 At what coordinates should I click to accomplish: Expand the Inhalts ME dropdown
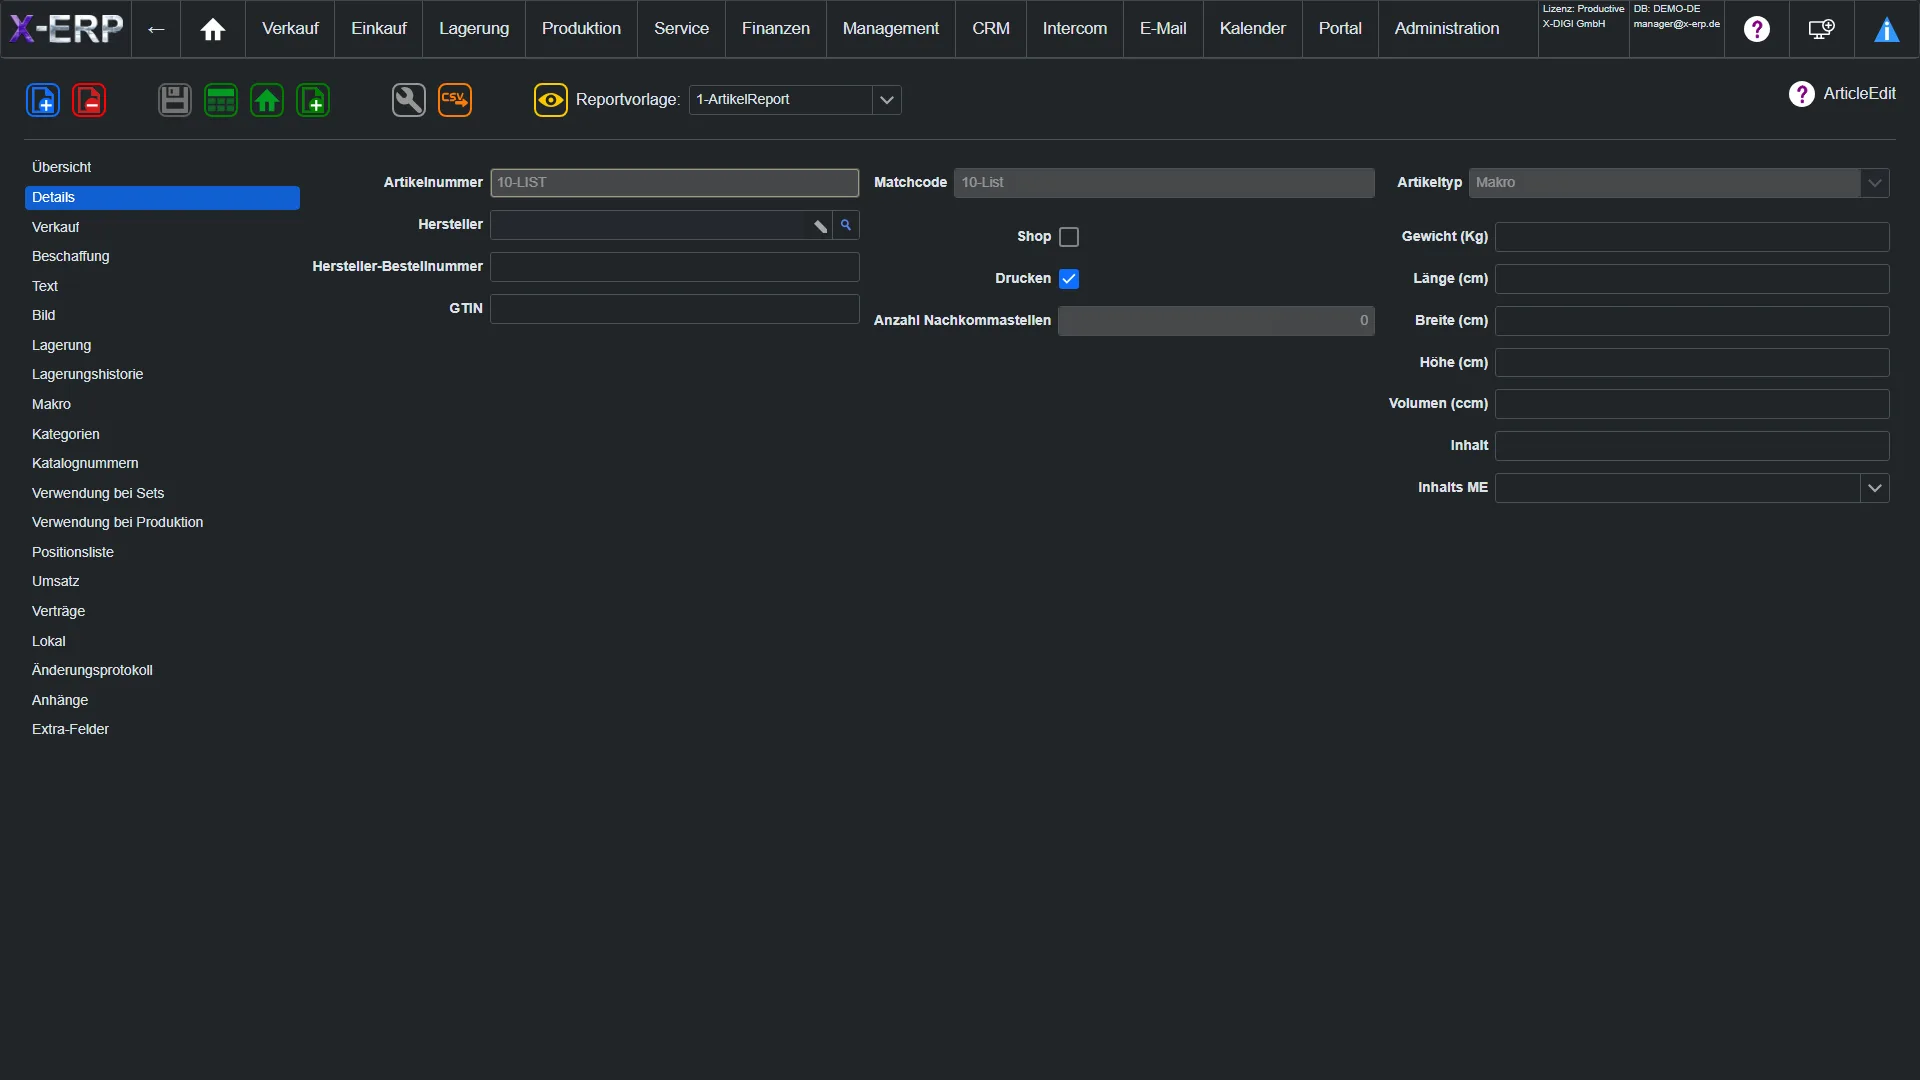(x=1875, y=488)
